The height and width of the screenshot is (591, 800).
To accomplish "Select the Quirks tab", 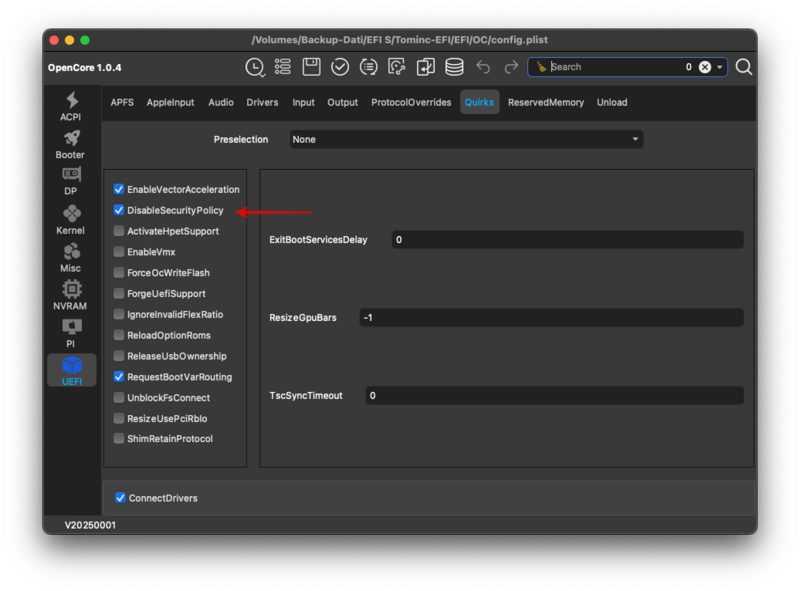I will coord(479,103).
